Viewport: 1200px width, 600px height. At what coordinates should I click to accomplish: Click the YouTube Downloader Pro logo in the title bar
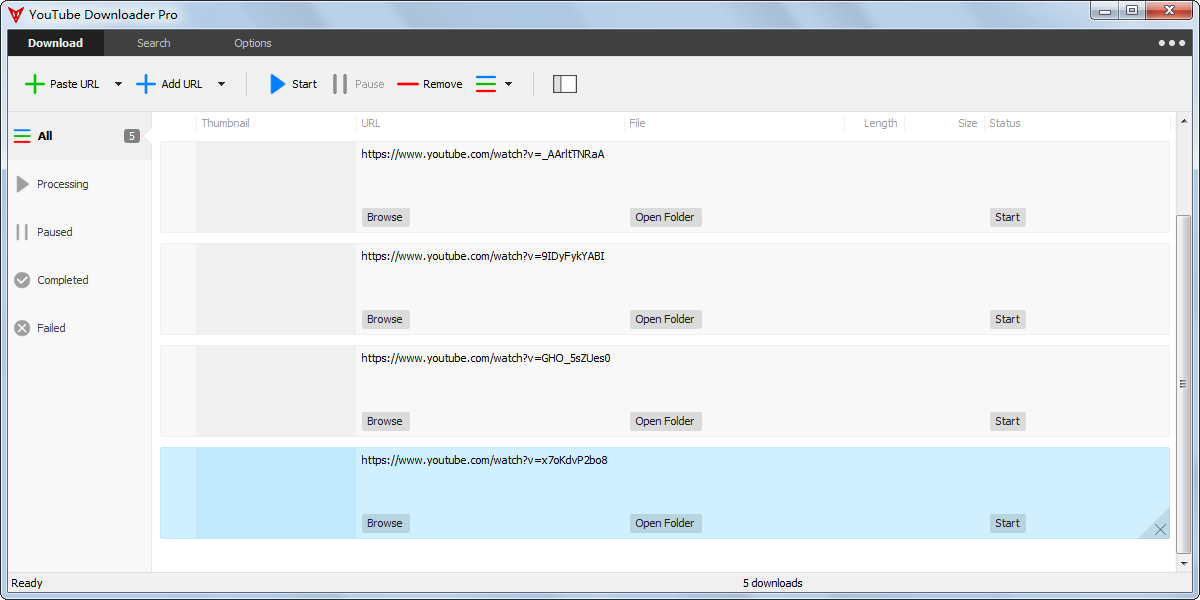[x=16, y=14]
